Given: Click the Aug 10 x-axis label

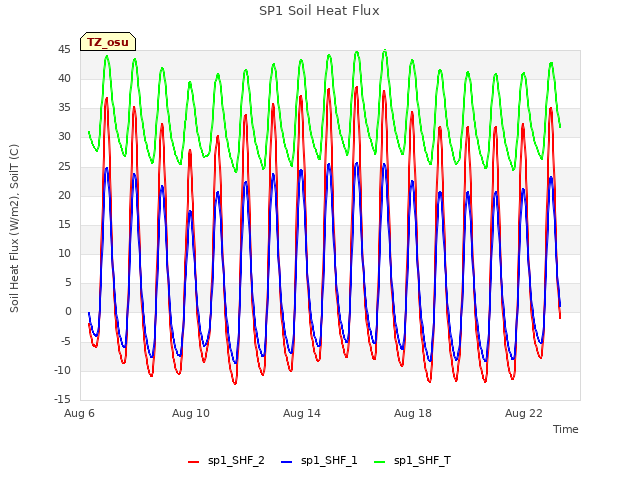Looking at the screenshot, I should point(191,413).
